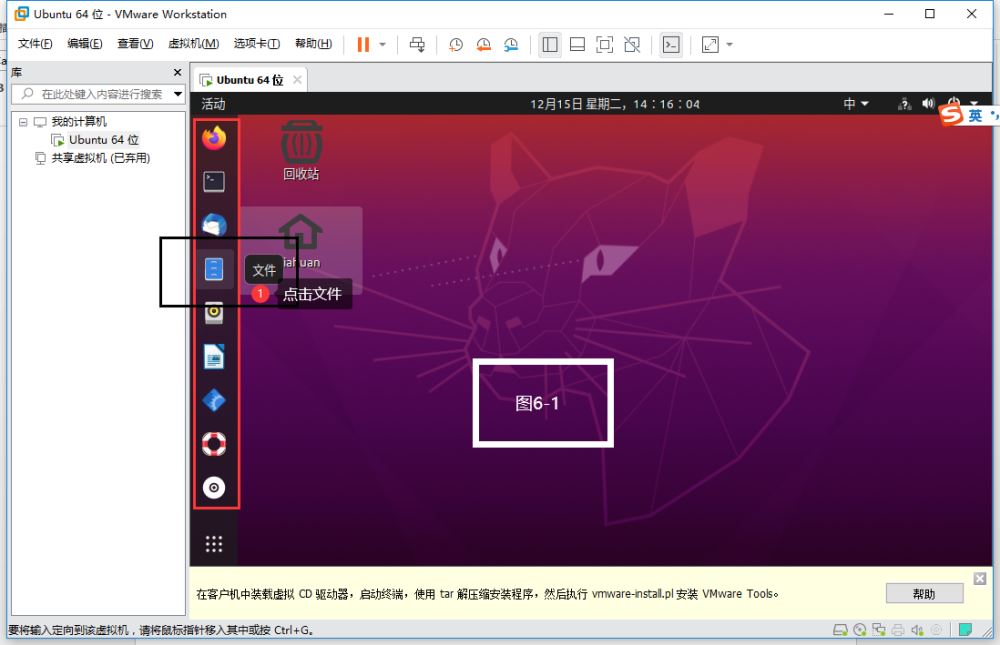Click the CD/DVD drive status bar icon
The image size is (1000, 645).
860,630
